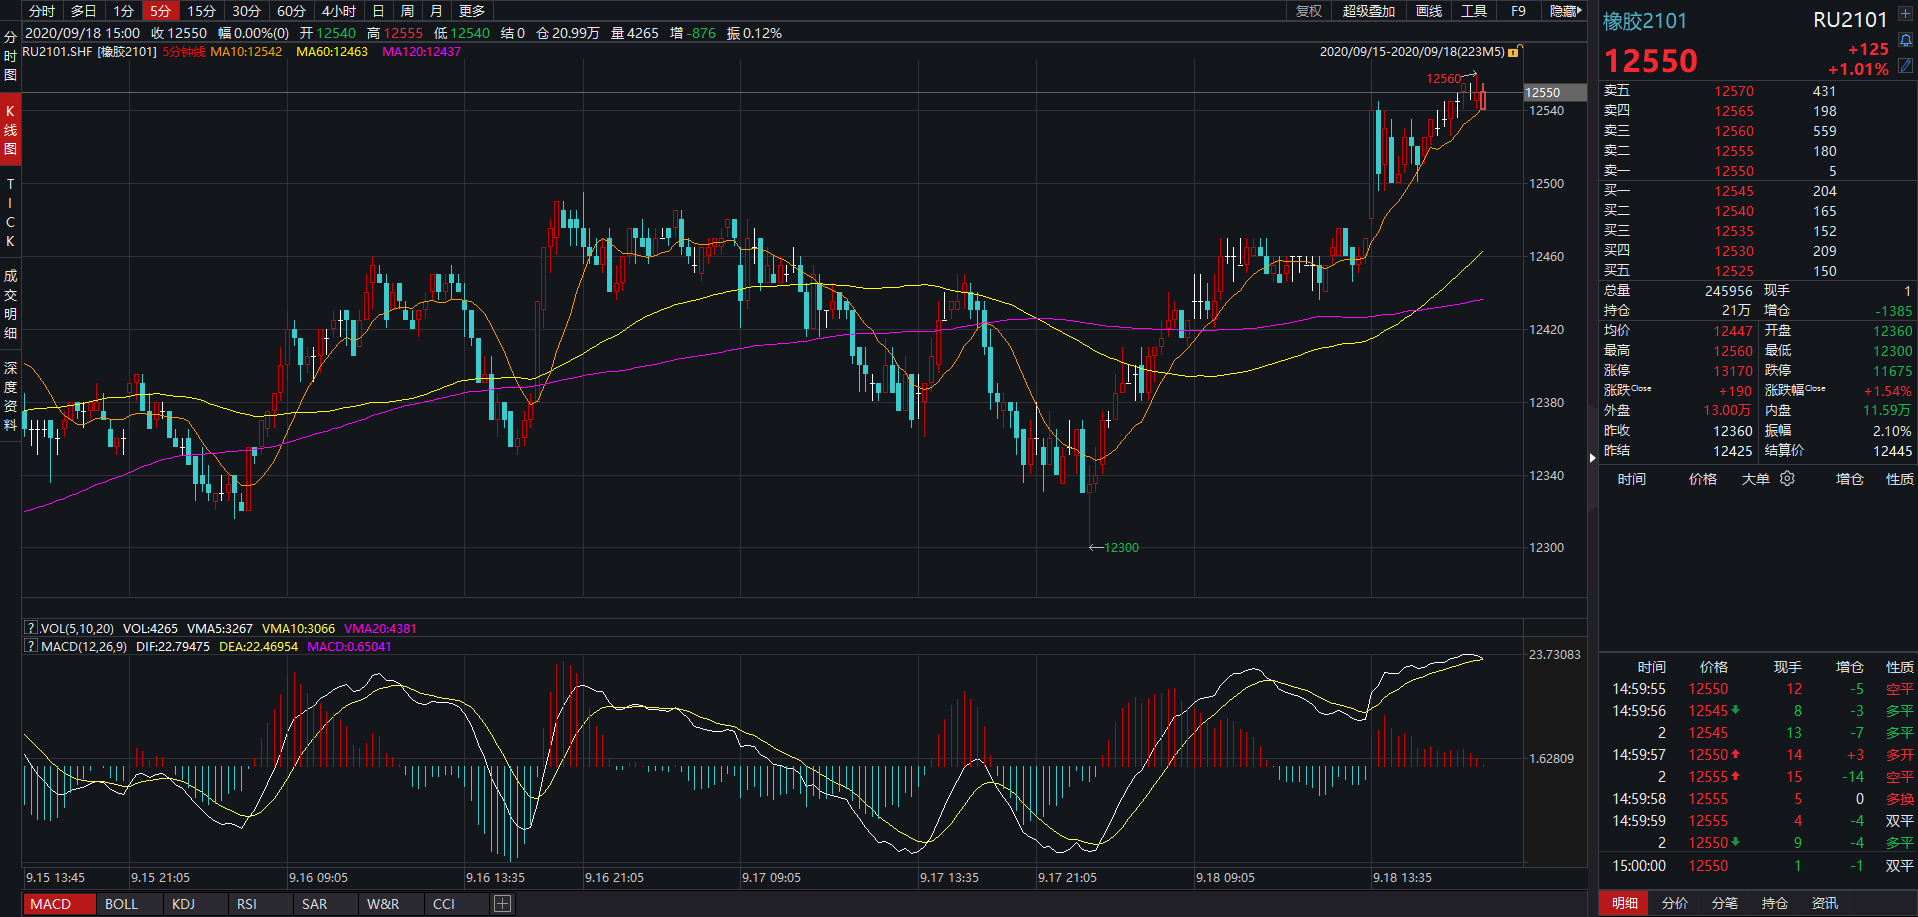Click the MA60:12463 legend label
The height and width of the screenshot is (917, 1918).
pos(332,51)
